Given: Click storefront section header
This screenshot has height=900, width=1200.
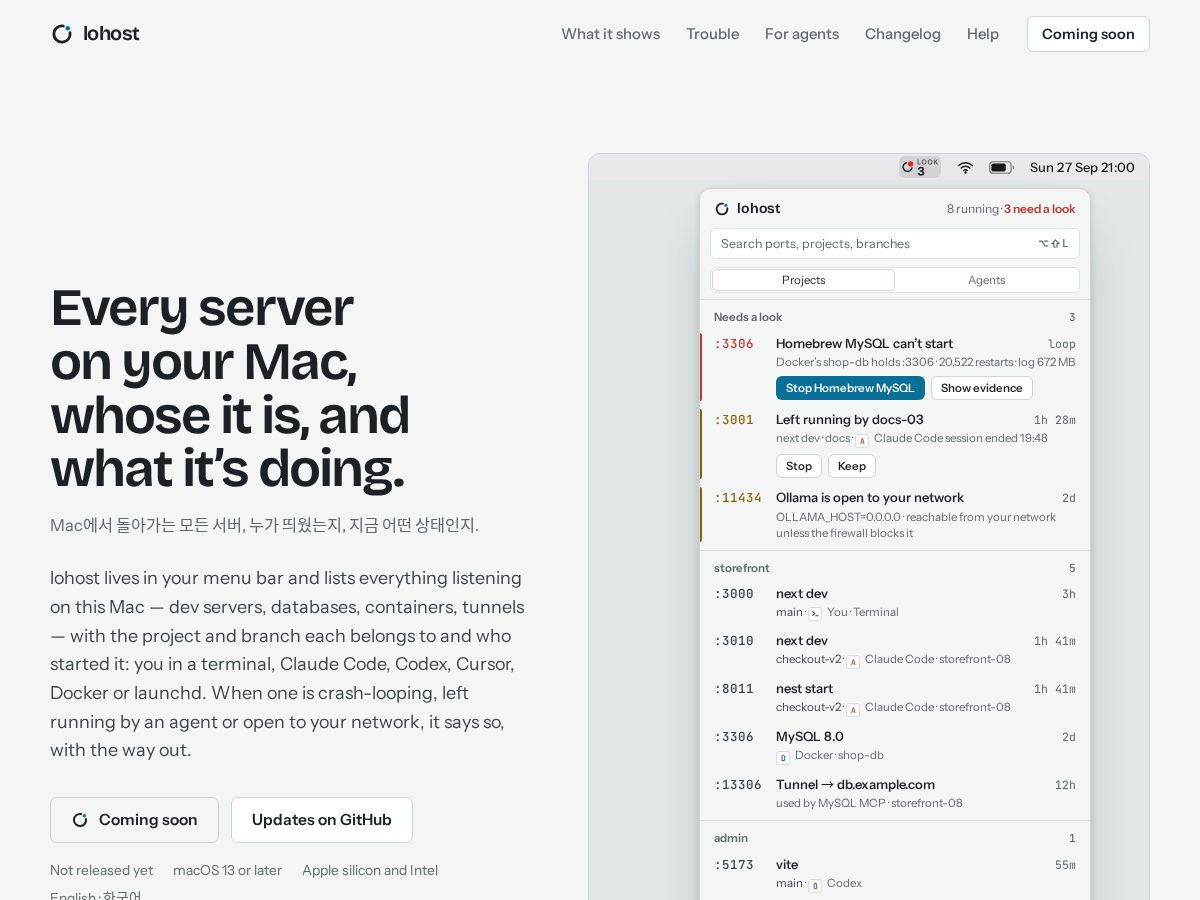Looking at the screenshot, I should point(742,568).
